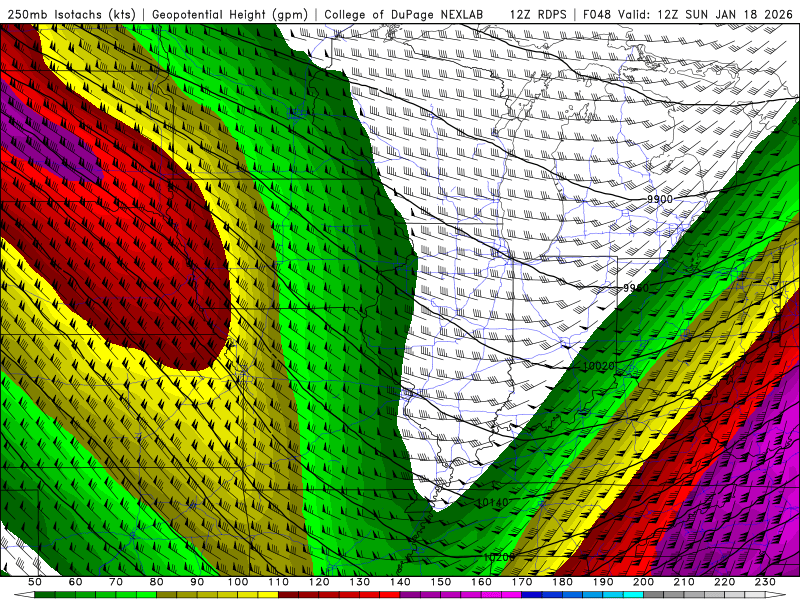Click the 10200 height contour label
Image resolution: width=800 pixels, height=600 pixels.
tap(499, 557)
